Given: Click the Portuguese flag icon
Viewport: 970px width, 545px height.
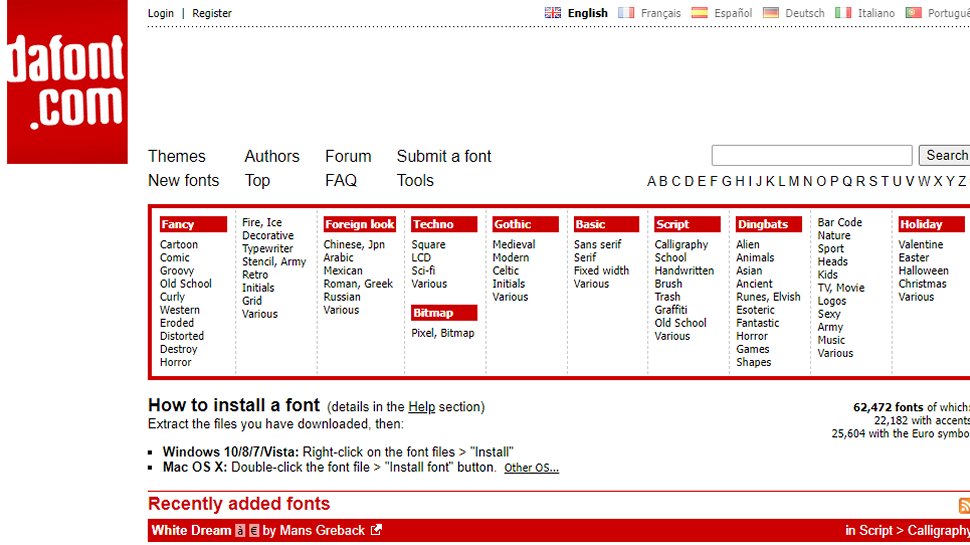Looking at the screenshot, I should pyautogui.click(x=913, y=13).
